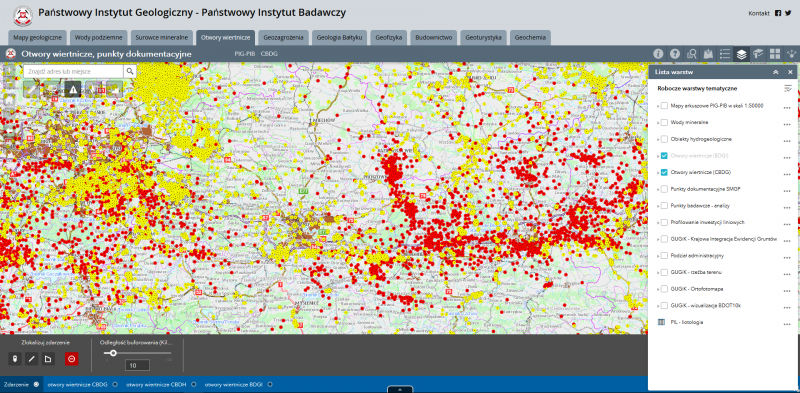This screenshot has height=393, width=800.
Task: Select the line drawing tool
Action: pyautogui.click(x=32, y=359)
